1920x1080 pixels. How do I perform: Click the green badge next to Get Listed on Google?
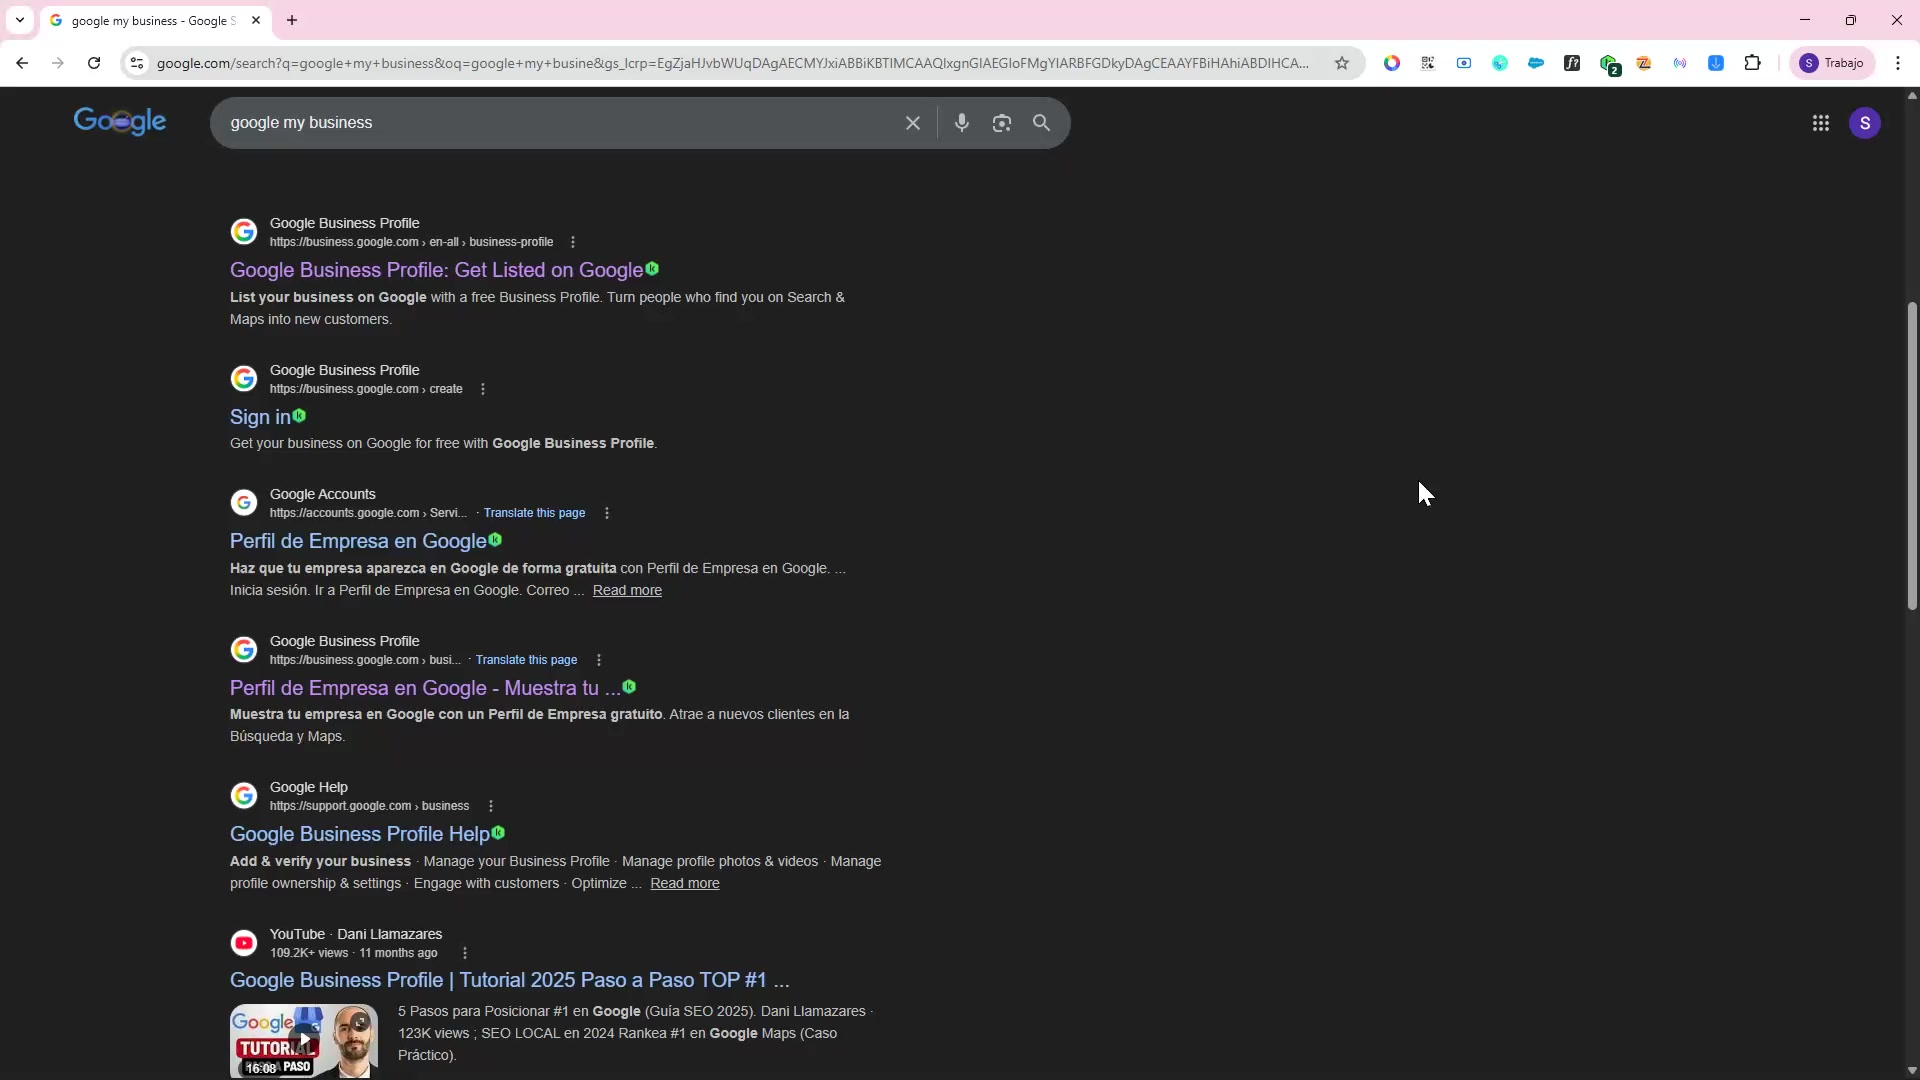[x=652, y=268]
